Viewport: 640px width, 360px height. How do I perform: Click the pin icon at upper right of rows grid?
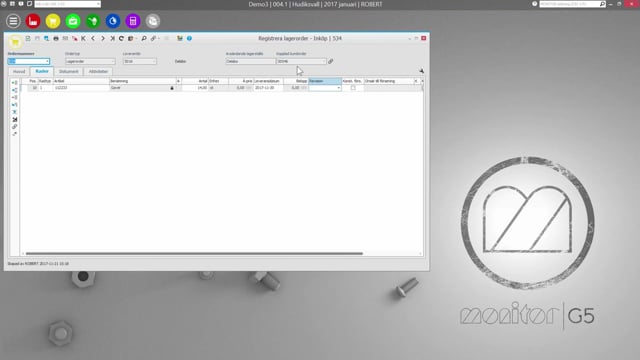421,71
